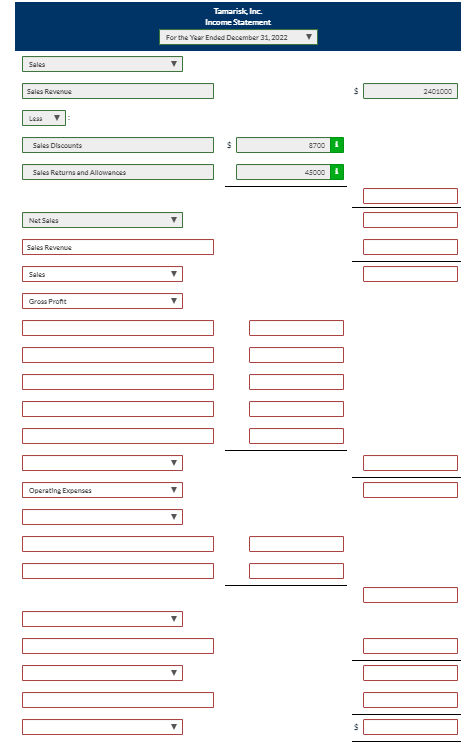Expand the Less dropdown
The image size is (471, 754).
(x=44, y=118)
